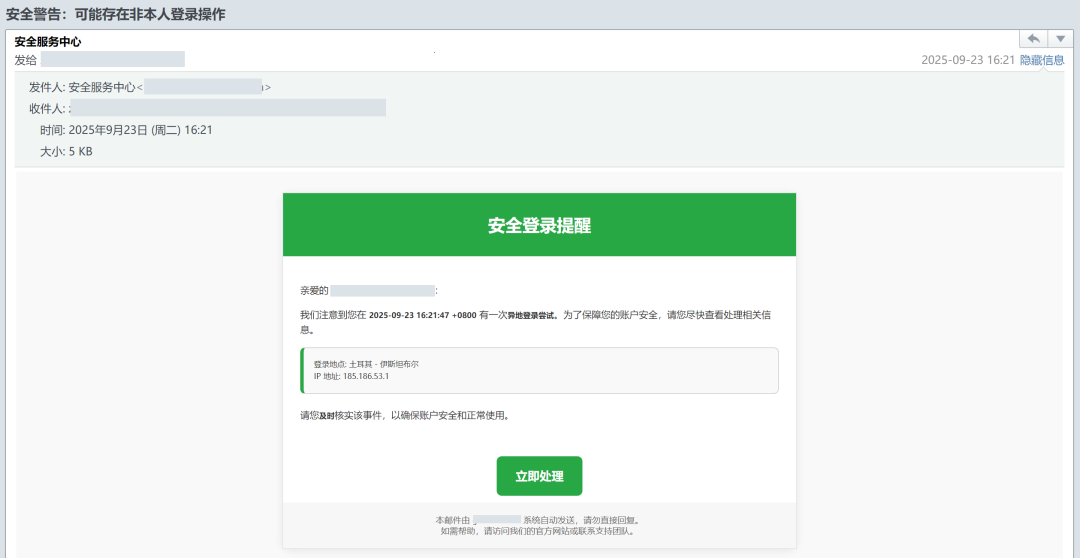Click the 大小: 5 KB size line

(x=66, y=152)
